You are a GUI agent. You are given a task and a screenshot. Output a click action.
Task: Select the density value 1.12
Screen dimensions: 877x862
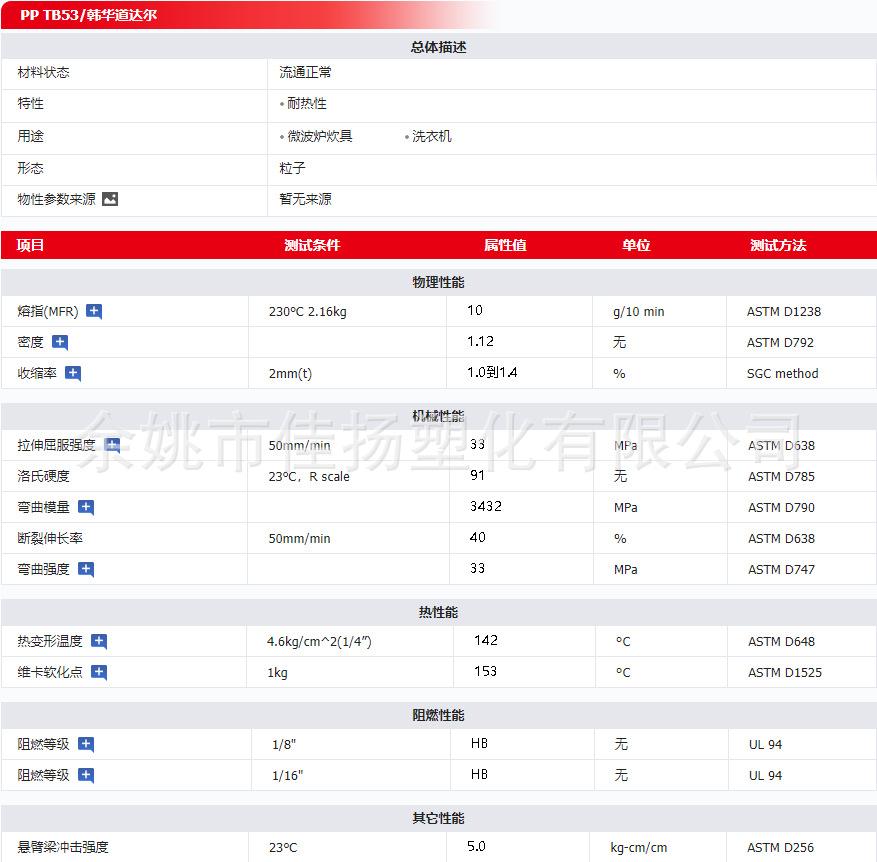[480, 341]
